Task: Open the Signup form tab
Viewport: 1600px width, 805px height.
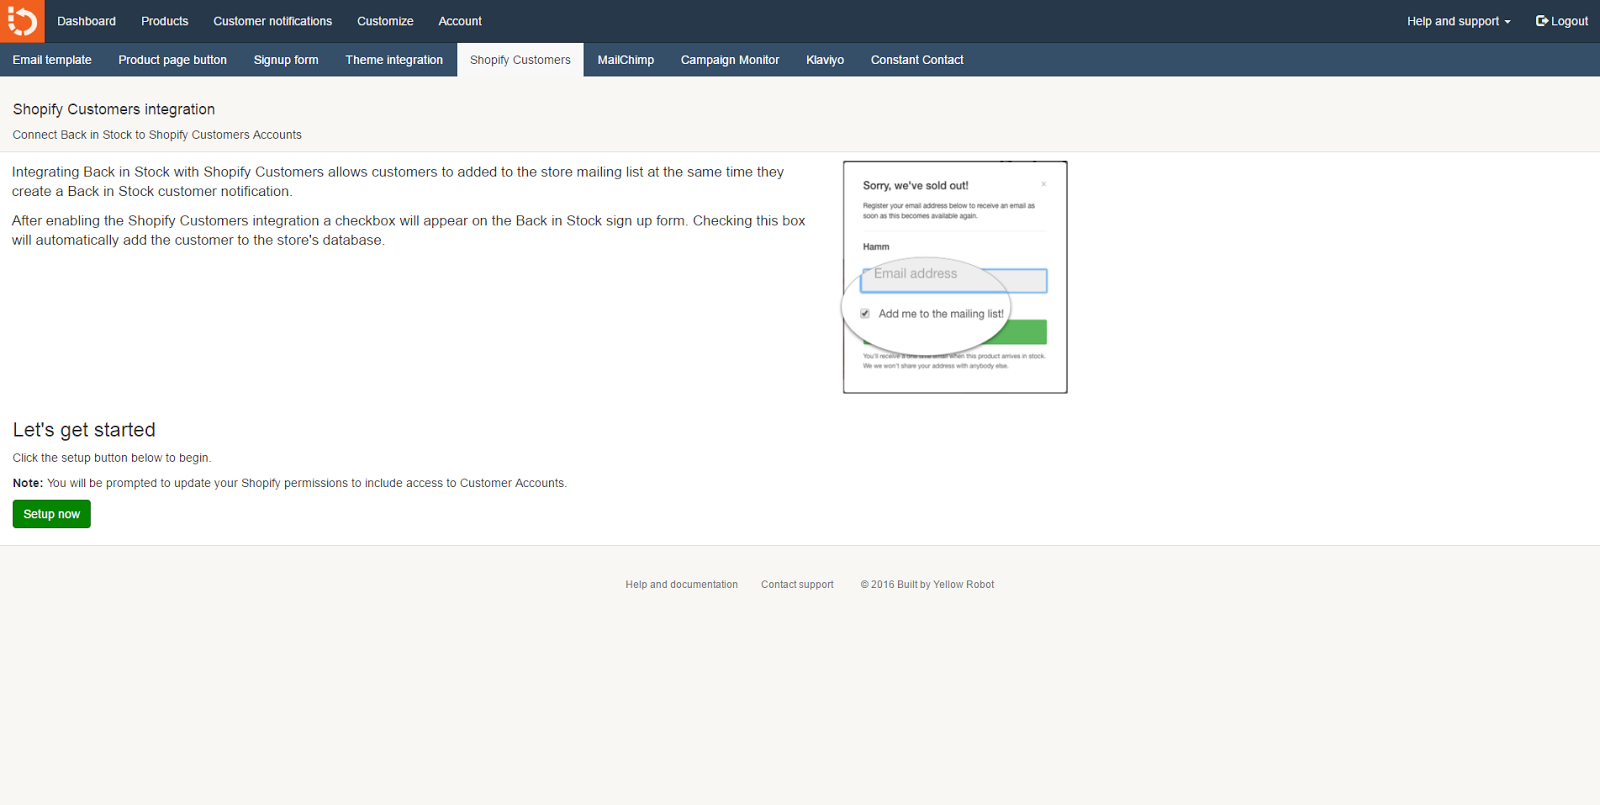Action: tap(286, 60)
